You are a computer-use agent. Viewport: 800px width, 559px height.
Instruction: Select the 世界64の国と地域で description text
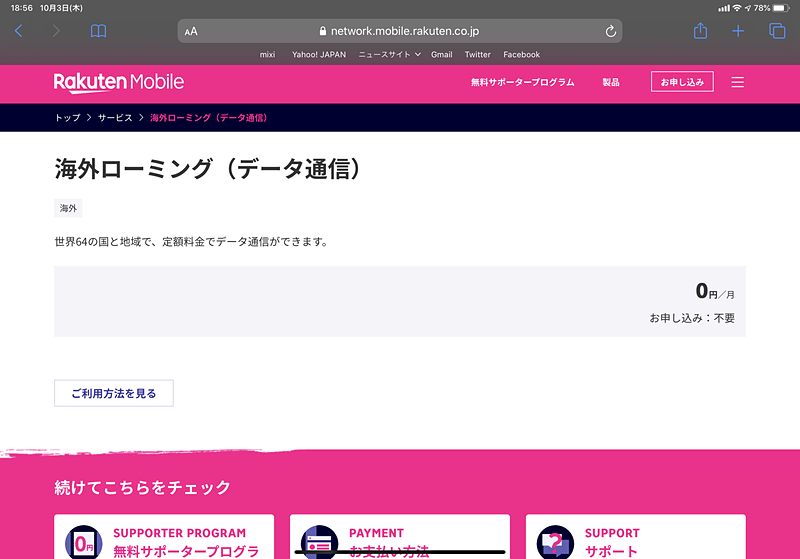[192, 242]
